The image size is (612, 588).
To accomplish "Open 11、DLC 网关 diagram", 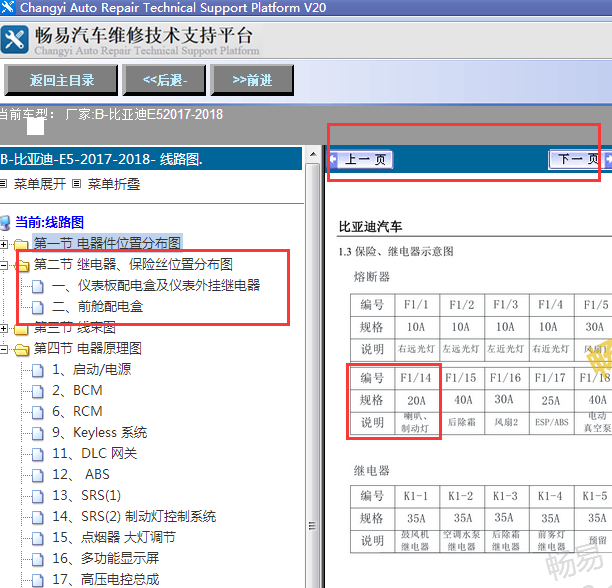I will click(95, 453).
